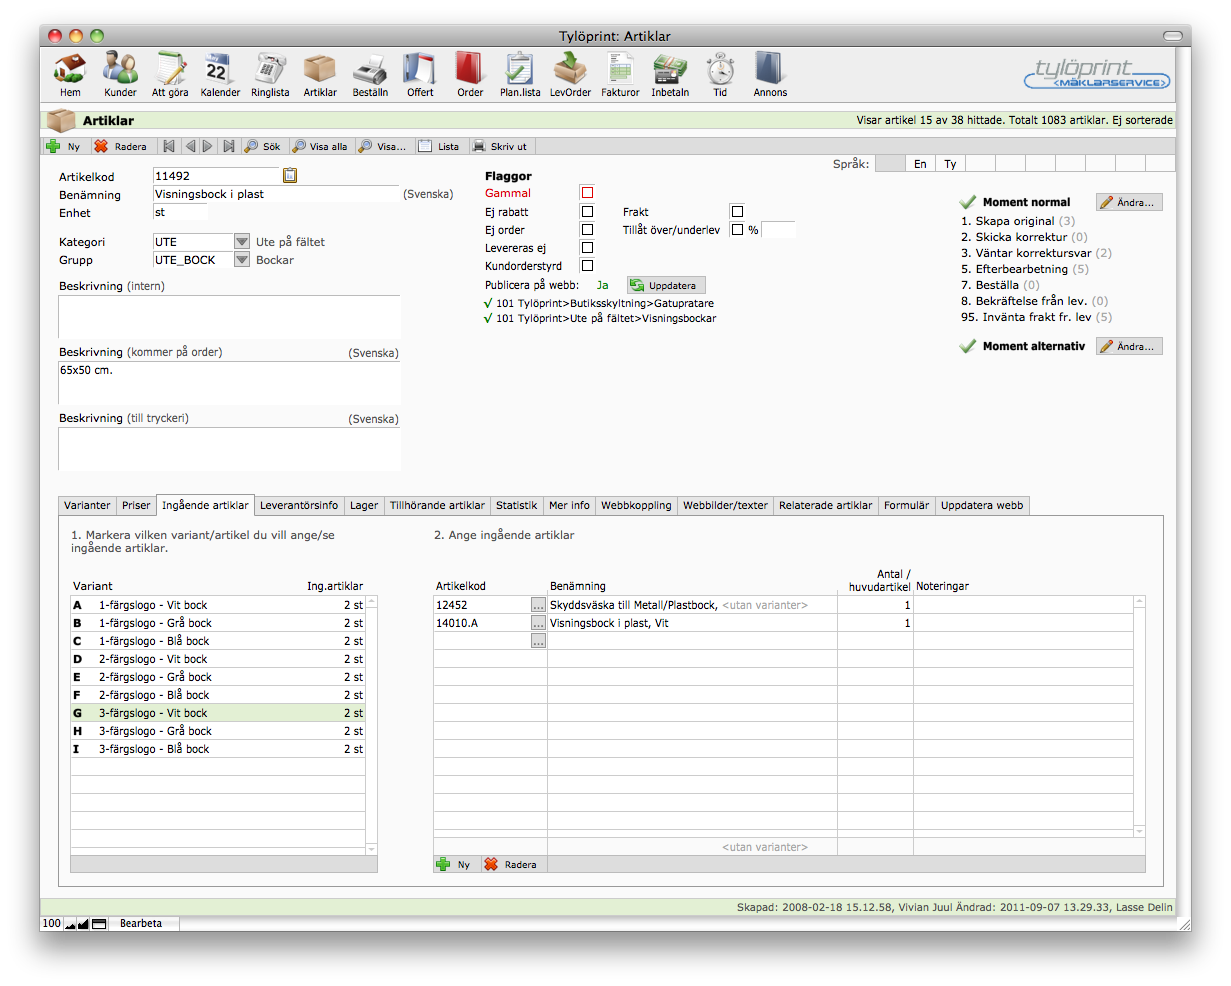Open the Grupp dropdown
Screen dimensions: 1231x986
point(241,260)
